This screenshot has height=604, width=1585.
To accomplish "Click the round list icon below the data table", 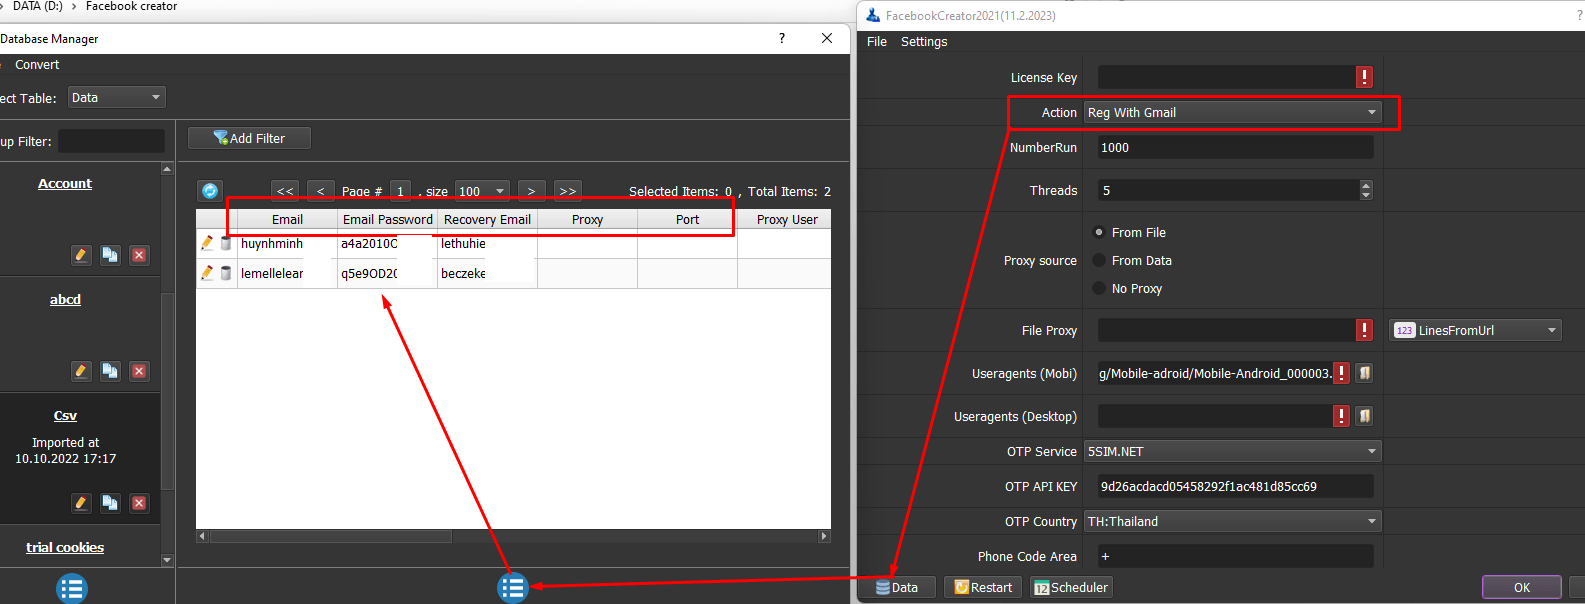I will [x=513, y=588].
